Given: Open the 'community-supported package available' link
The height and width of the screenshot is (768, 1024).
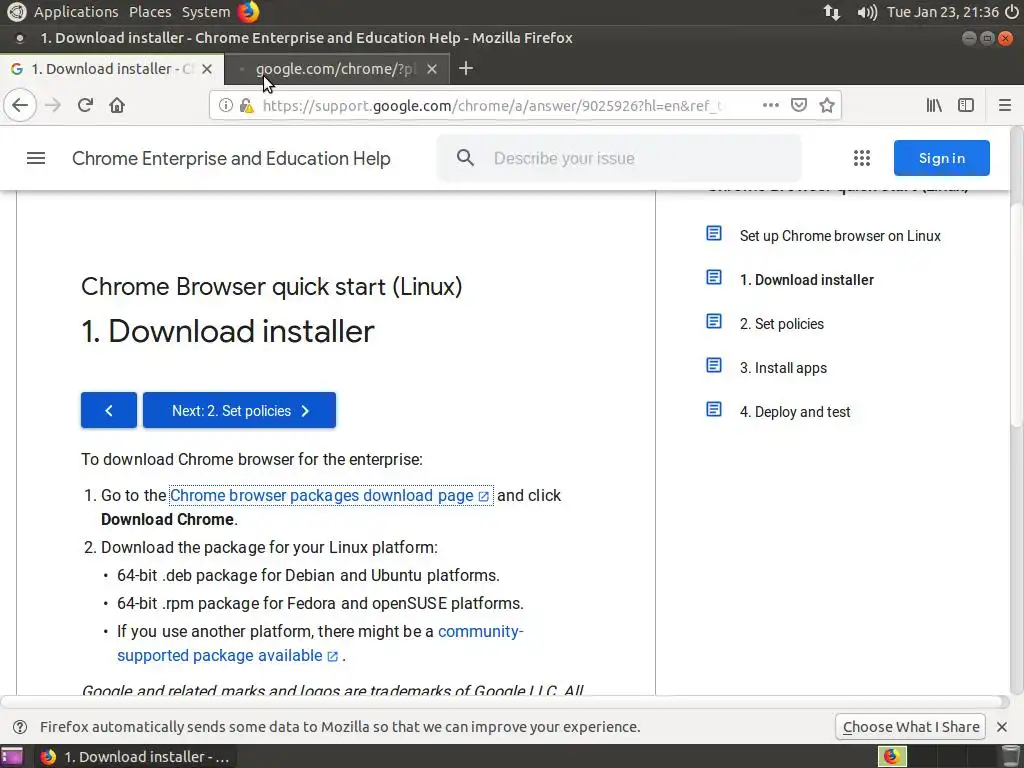Looking at the screenshot, I should (x=320, y=643).
